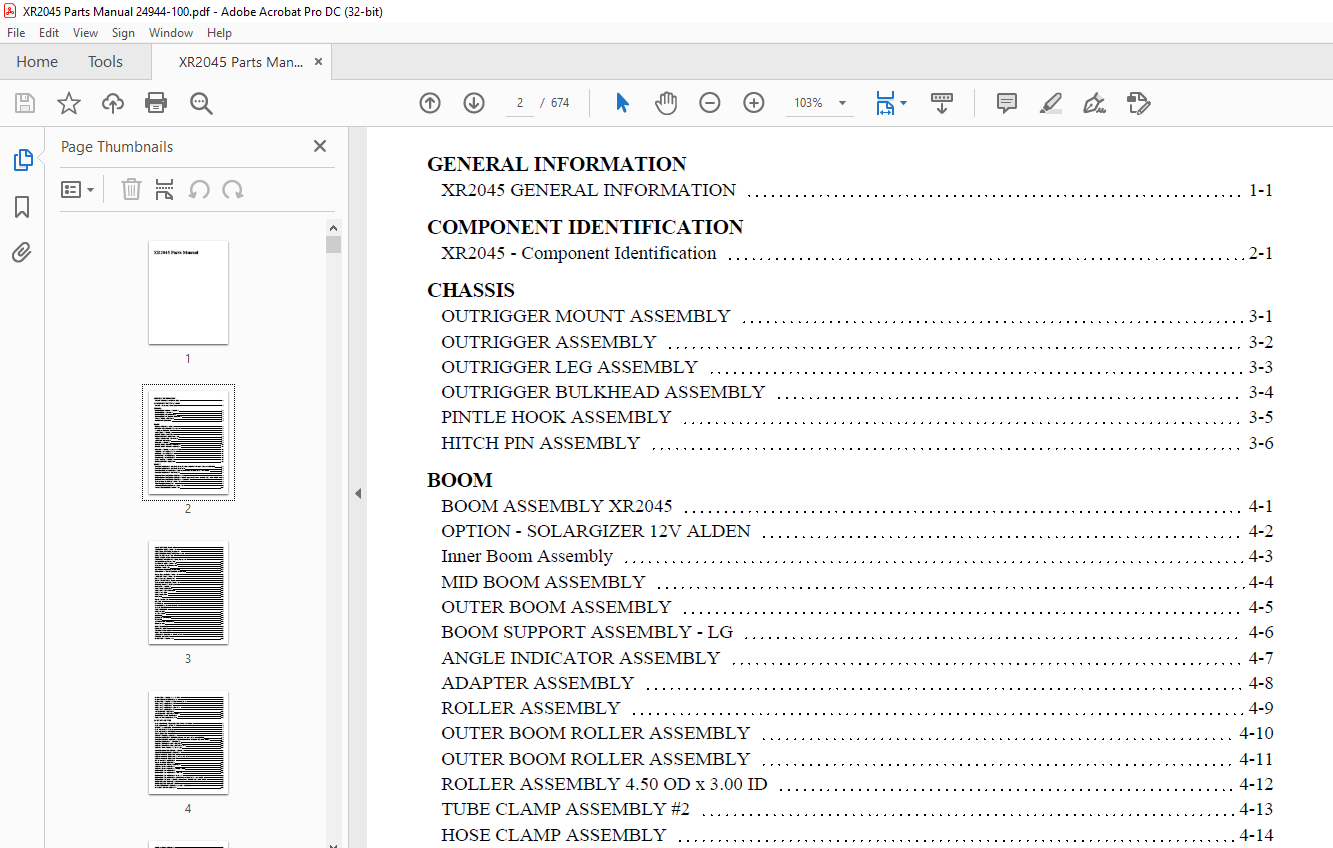The height and width of the screenshot is (848, 1333).
Task: Rotate page counterclockwise icon
Action: point(199,189)
